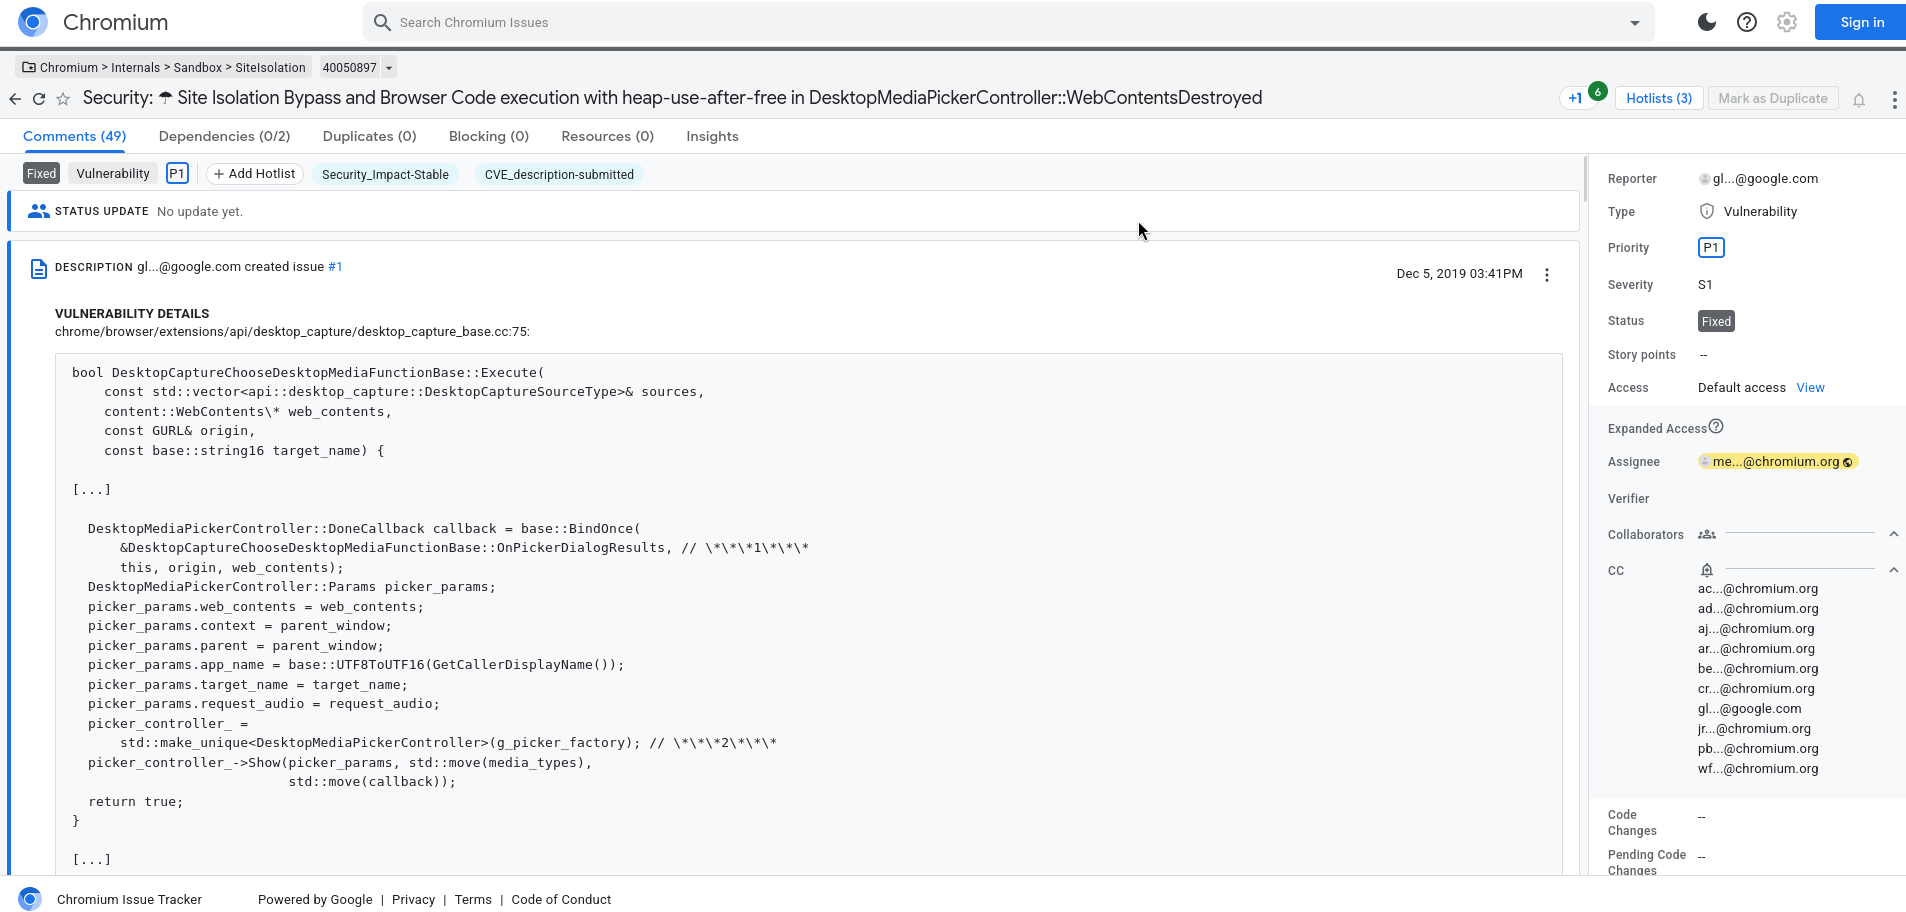The width and height of the screenshot is (1906, 912).
Task: Open the CVE_description-submitted hotlist chip
Action: pos(559,174)
